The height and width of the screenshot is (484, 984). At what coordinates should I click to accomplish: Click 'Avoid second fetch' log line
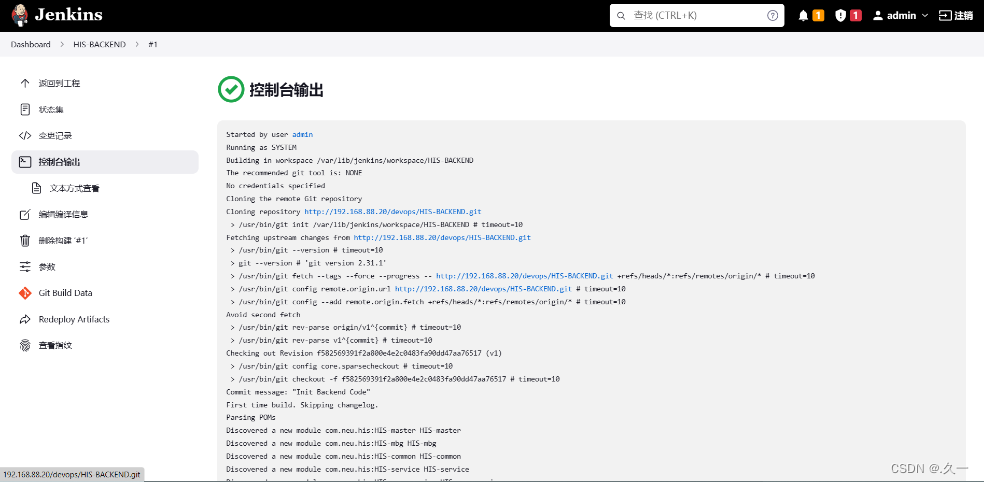click(263, 315)
